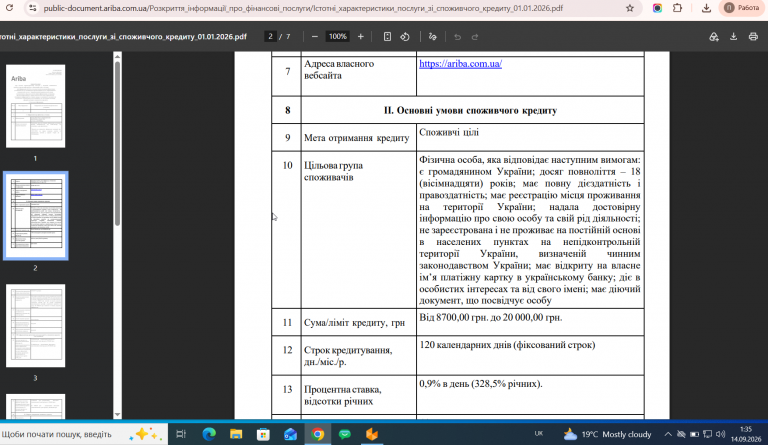Click the thumbnail panel scrollbar thumb
The image size is (768, 445).
coord(118,143)
